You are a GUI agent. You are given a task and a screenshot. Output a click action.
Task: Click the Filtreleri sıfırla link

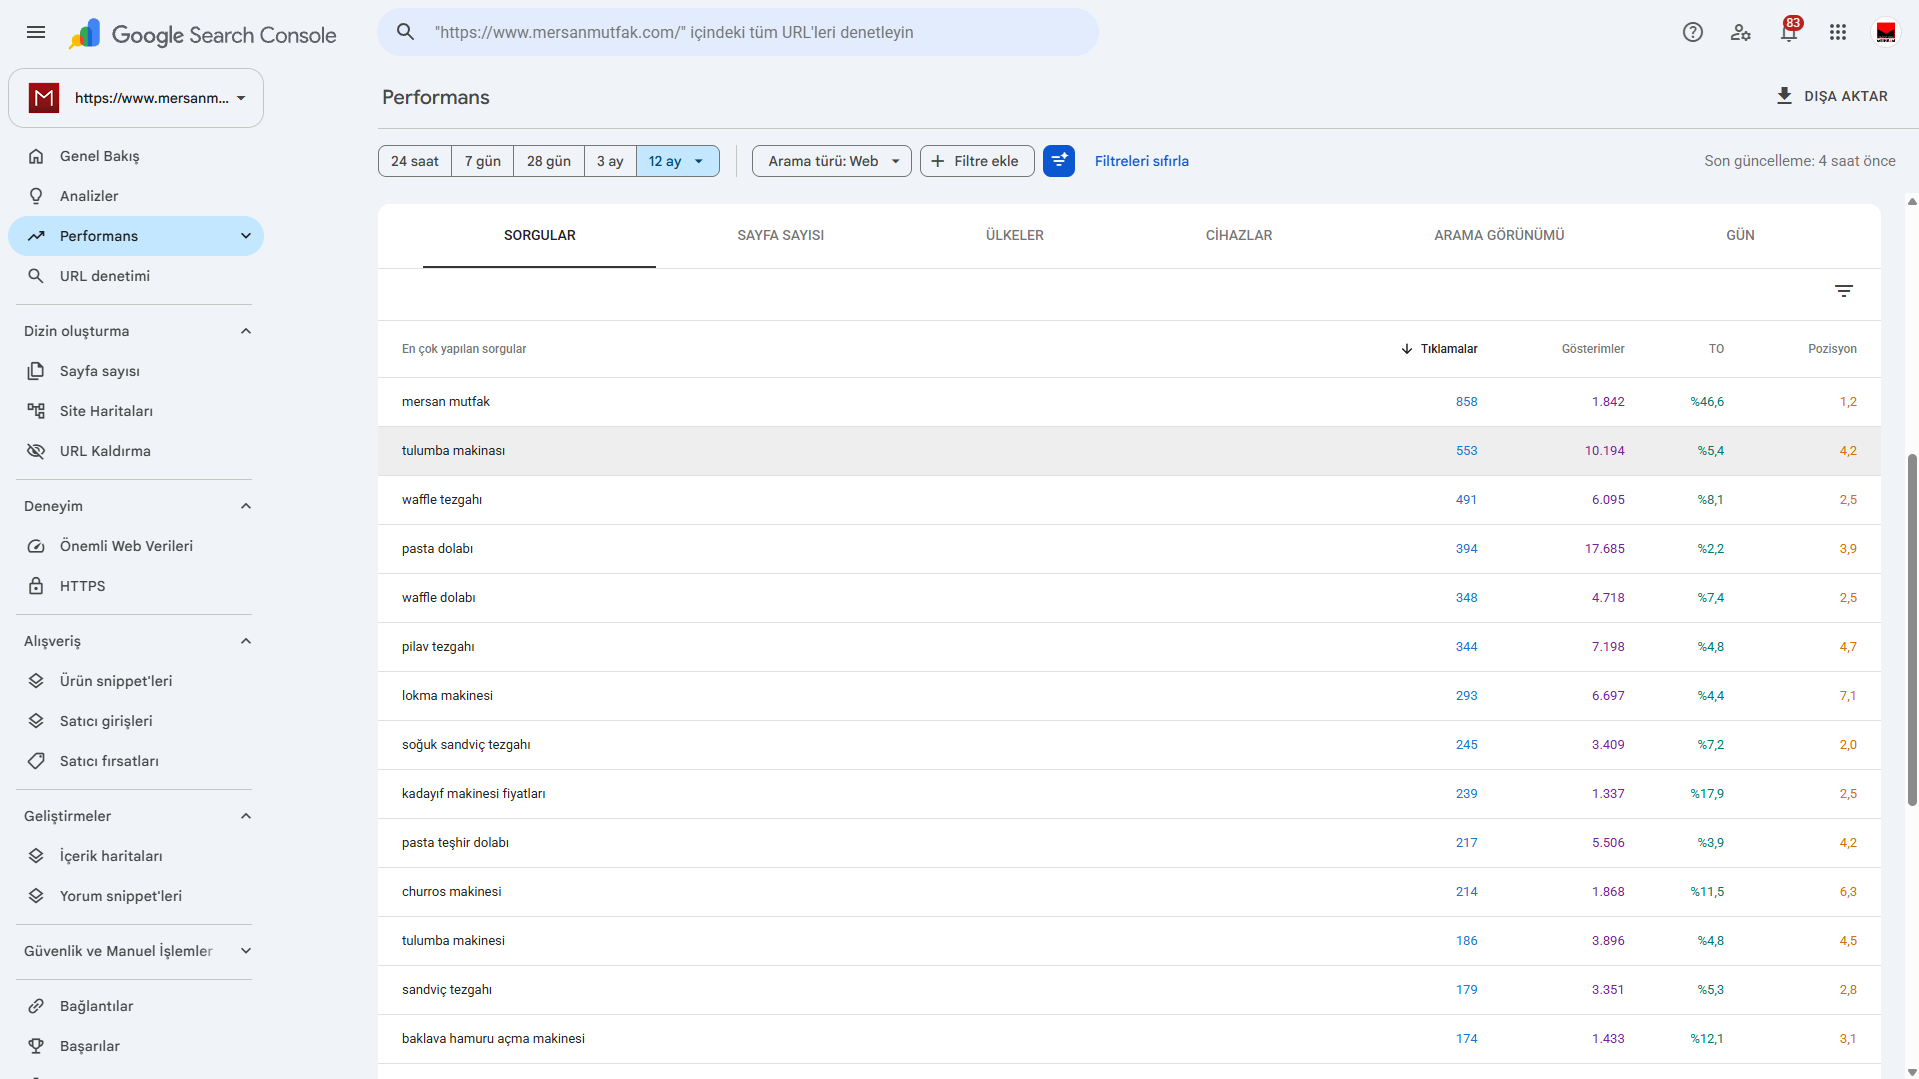click(x=1142, y=161)
